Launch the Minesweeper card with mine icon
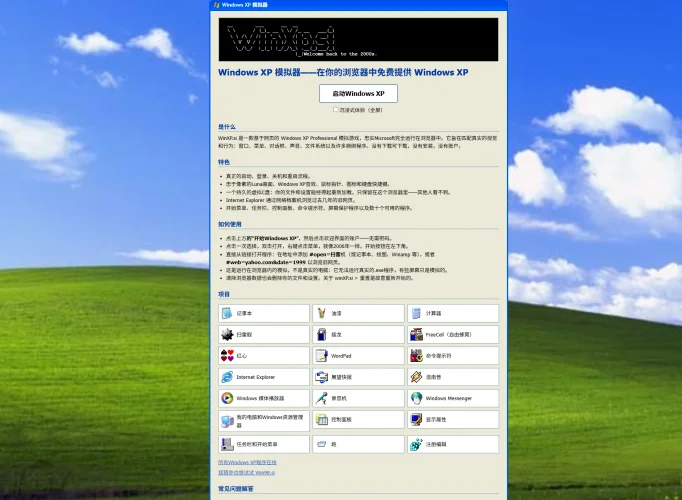The height and width of the screenshot is (500, 682). [x=264, y=335]
